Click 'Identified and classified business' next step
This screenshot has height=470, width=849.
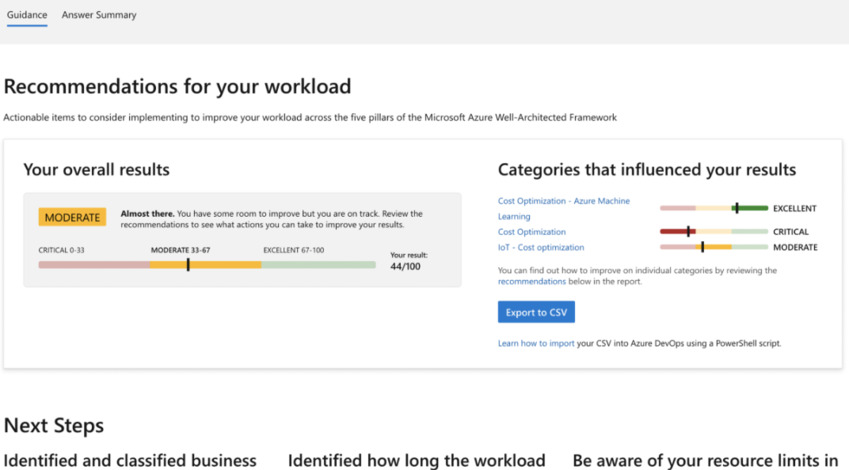coord(130,460)
